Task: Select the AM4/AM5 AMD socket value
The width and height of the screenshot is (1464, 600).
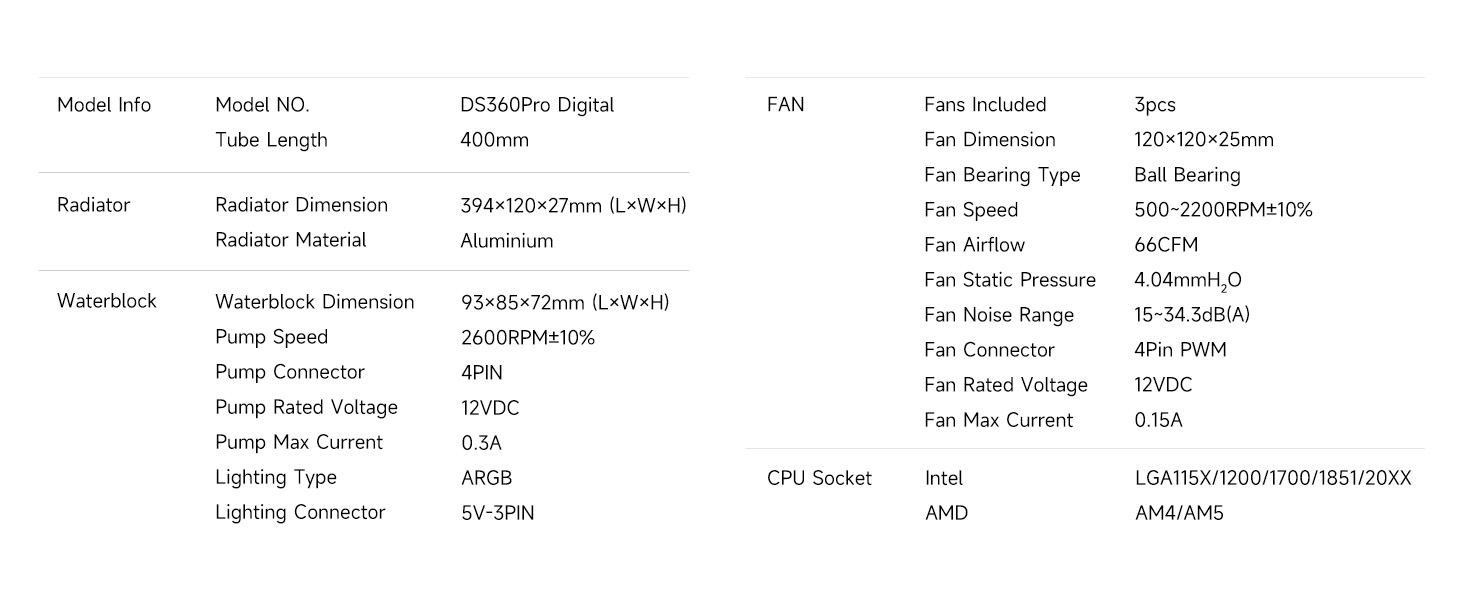Action: coord(1179,513)
